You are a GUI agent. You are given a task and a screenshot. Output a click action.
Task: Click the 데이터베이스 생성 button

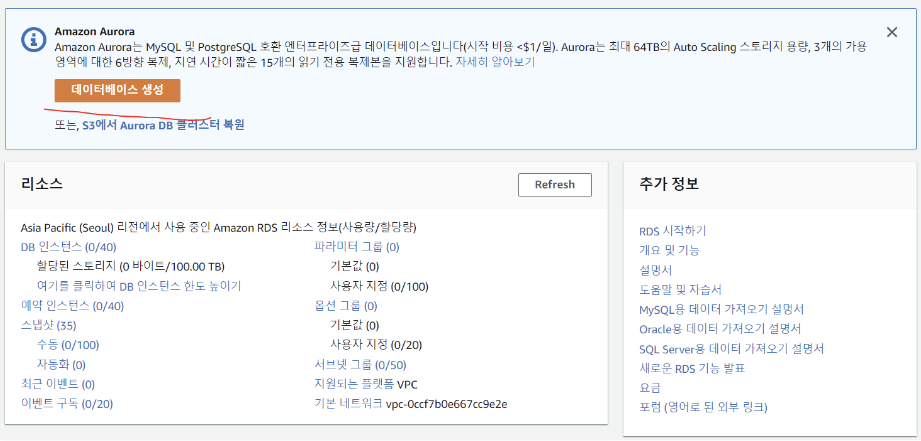point(117,90)
